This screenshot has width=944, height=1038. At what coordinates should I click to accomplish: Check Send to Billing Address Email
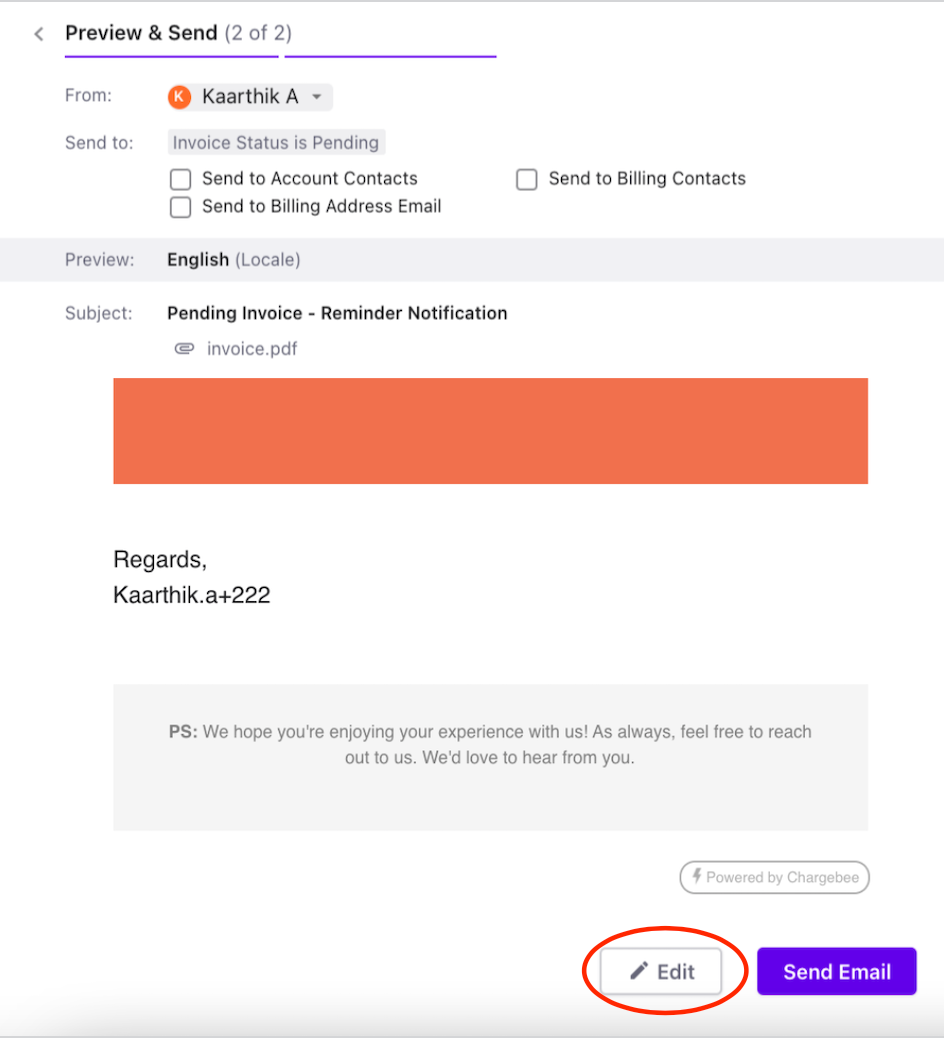pyautogui.click(x=181, y=207)
